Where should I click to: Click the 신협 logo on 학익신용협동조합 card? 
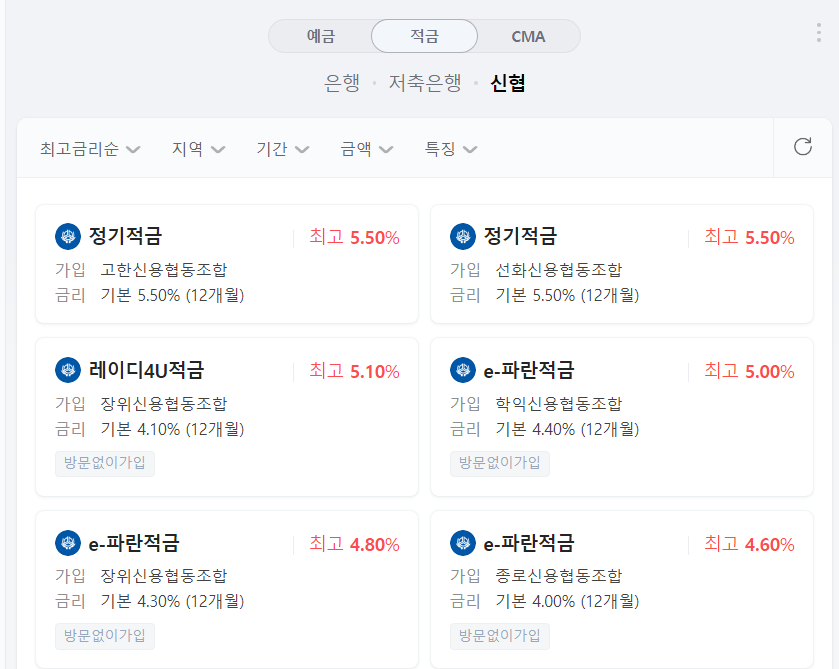tap(463, 370)
